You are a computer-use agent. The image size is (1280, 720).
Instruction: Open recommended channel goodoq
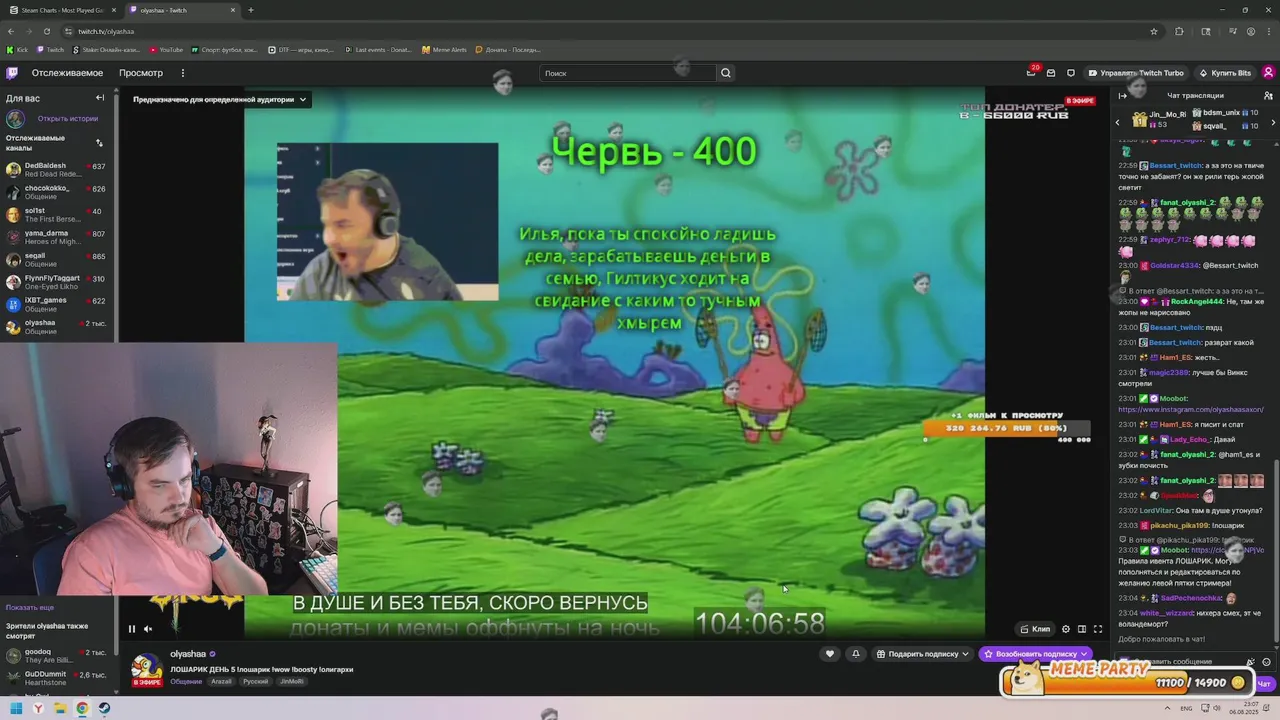click(x=58, y=655)
